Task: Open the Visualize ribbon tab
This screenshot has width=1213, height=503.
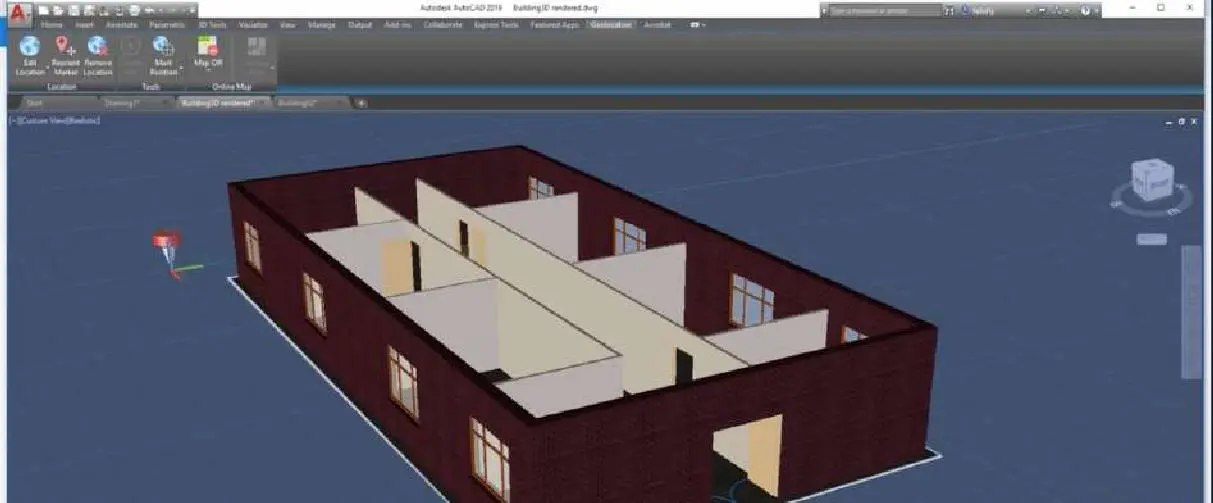Action: [253, 24]
